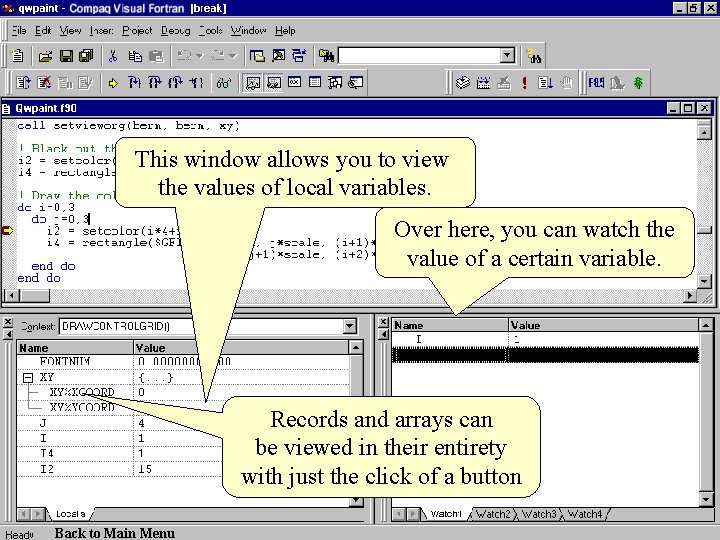Toggle the Registers window button
The height and width of the screenshot is (540, 720).
294,82
